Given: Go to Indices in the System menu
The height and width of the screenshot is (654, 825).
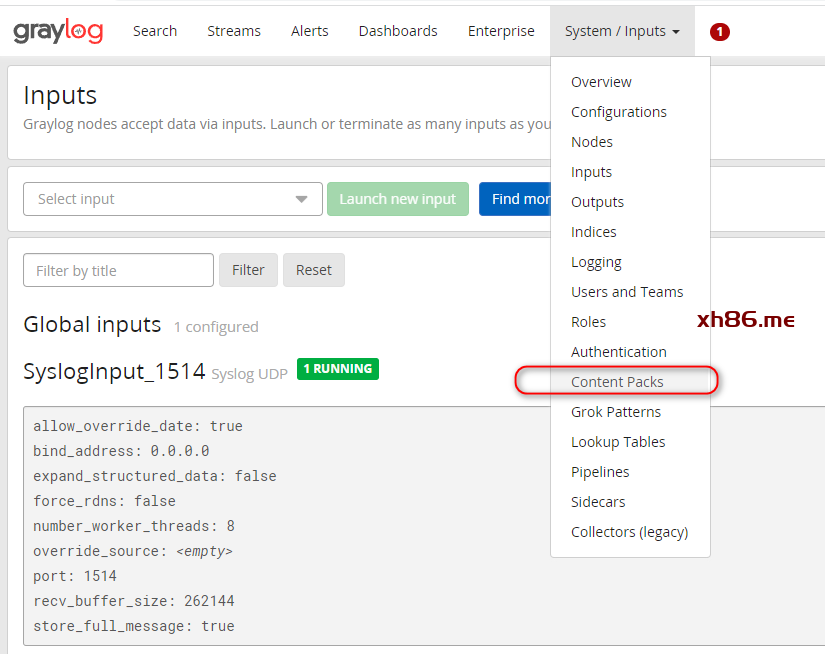Looking at the screenshot, I should click(593, 232).
